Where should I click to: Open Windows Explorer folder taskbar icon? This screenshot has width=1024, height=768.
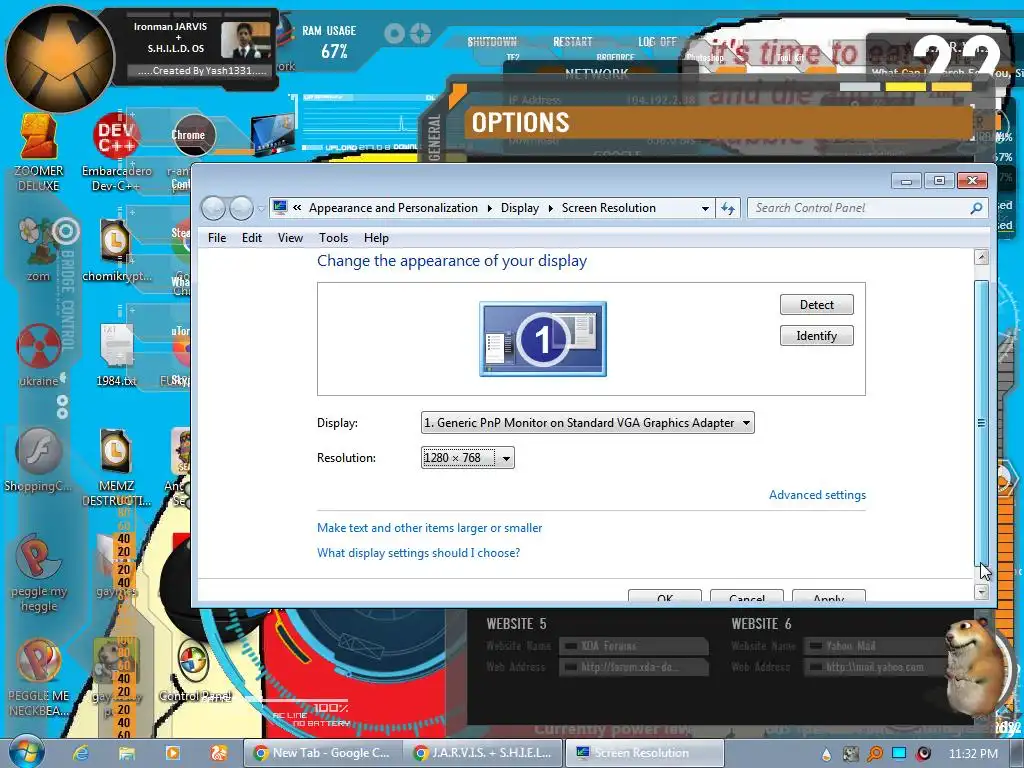point(127,753)
